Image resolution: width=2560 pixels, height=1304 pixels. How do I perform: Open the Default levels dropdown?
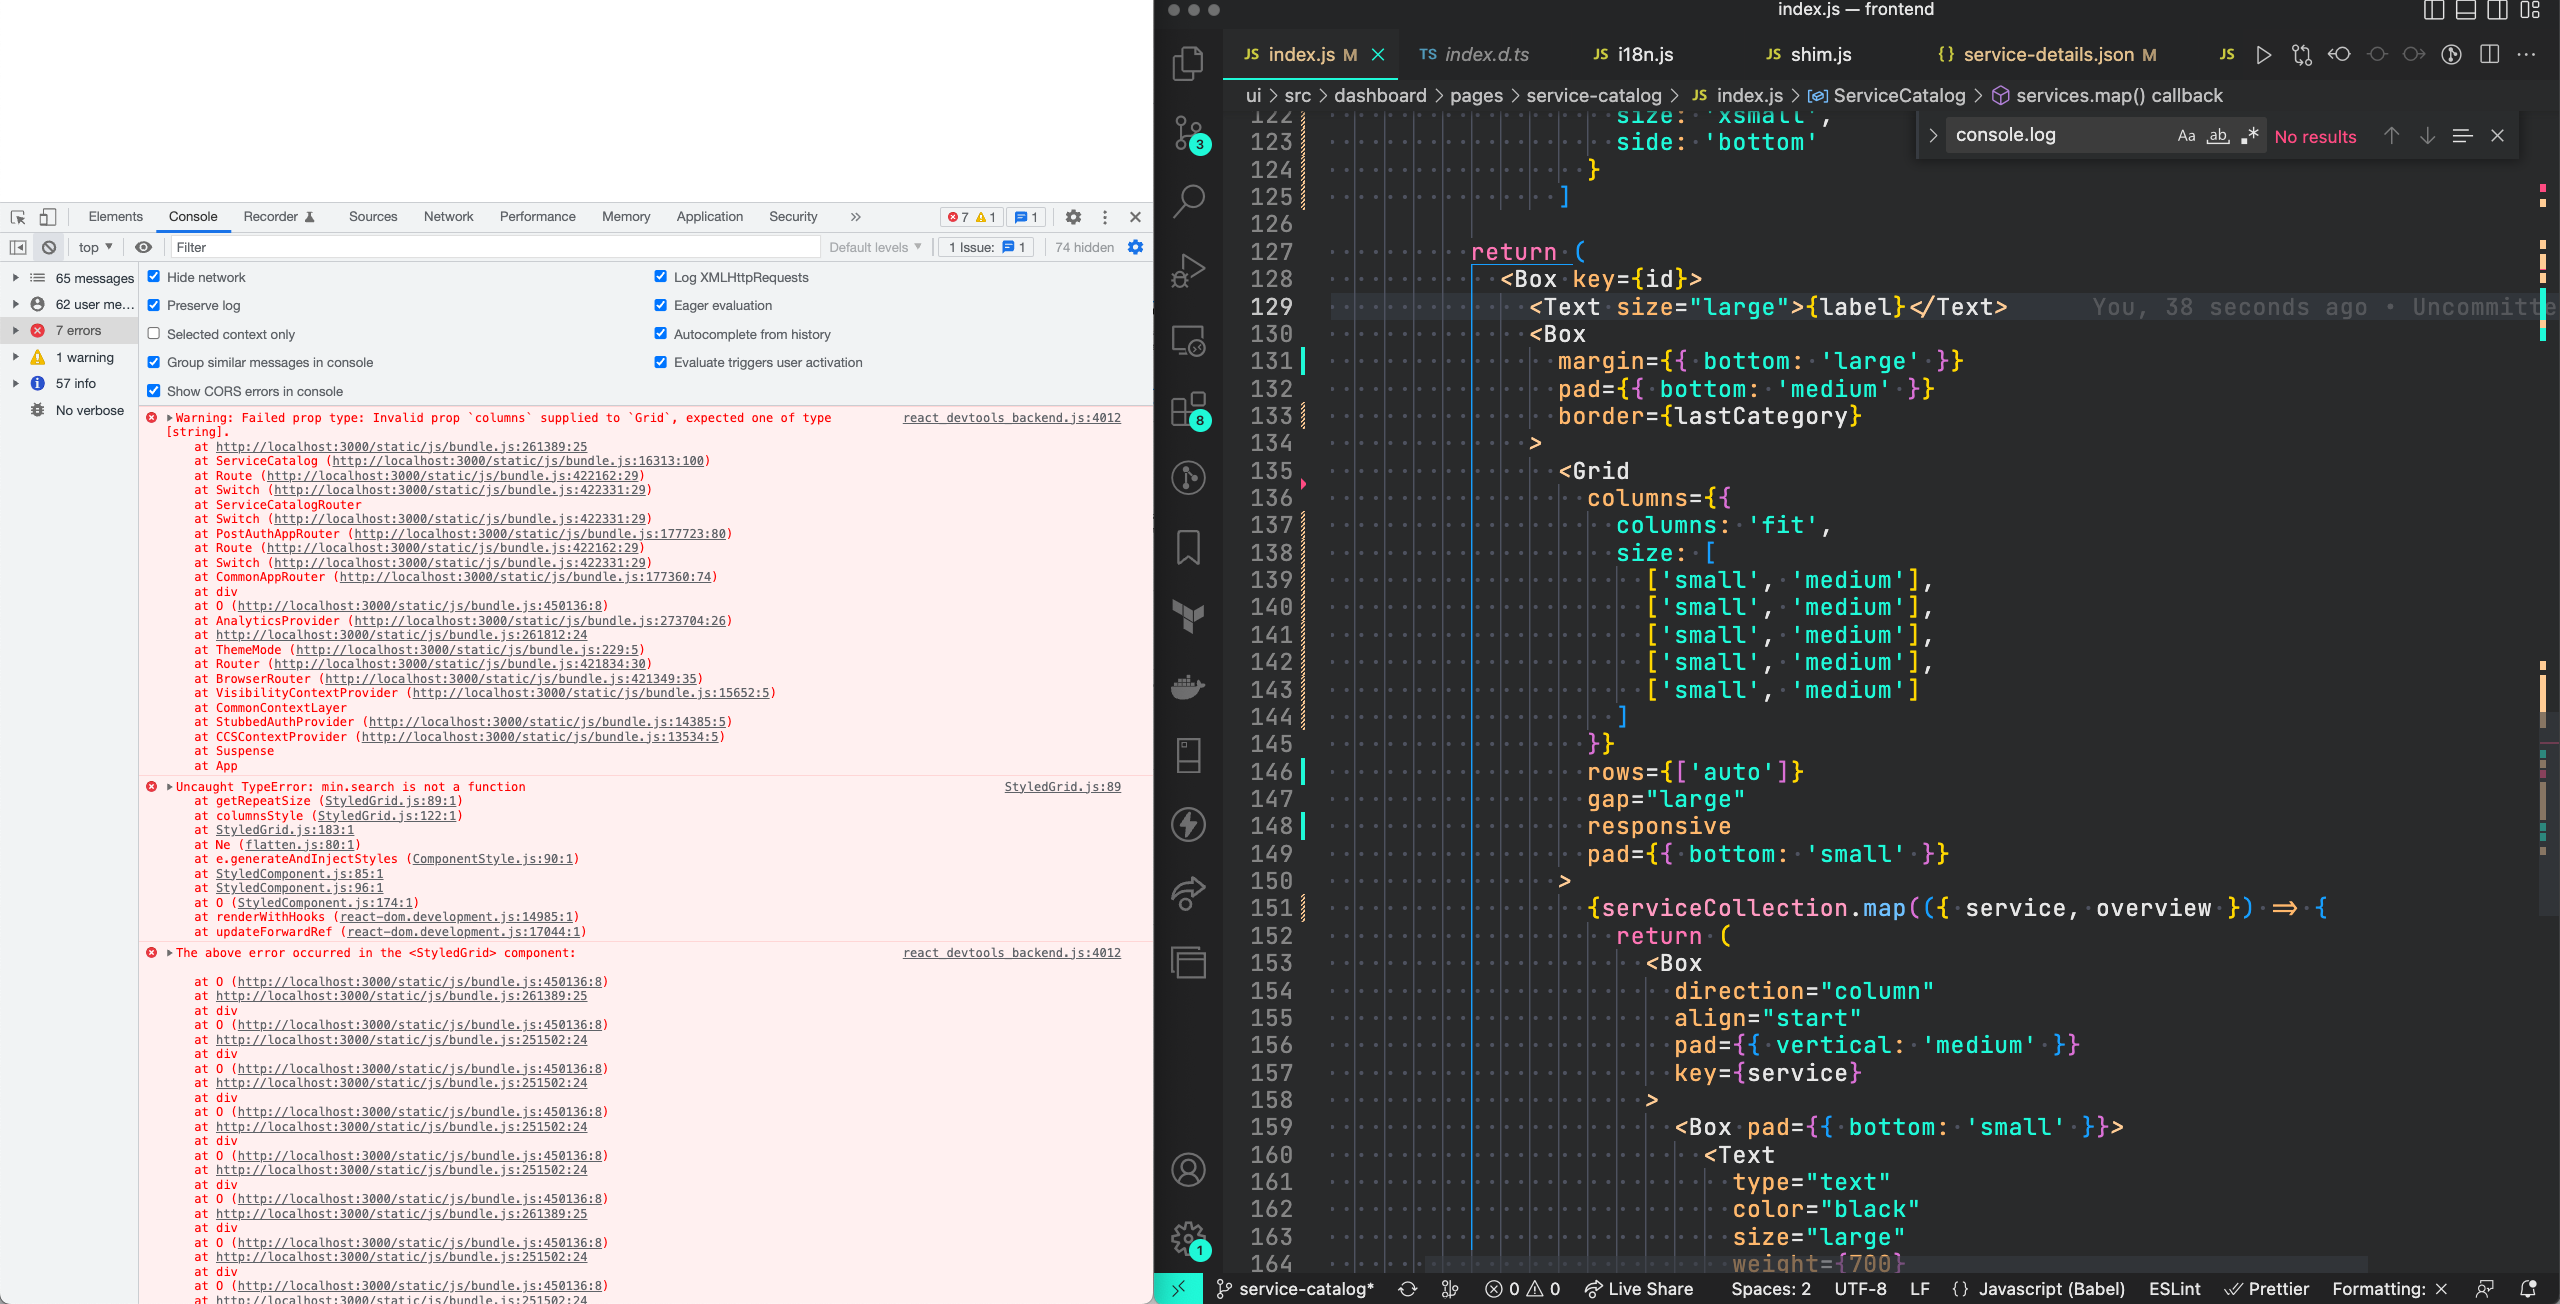[x=875, y=247]
